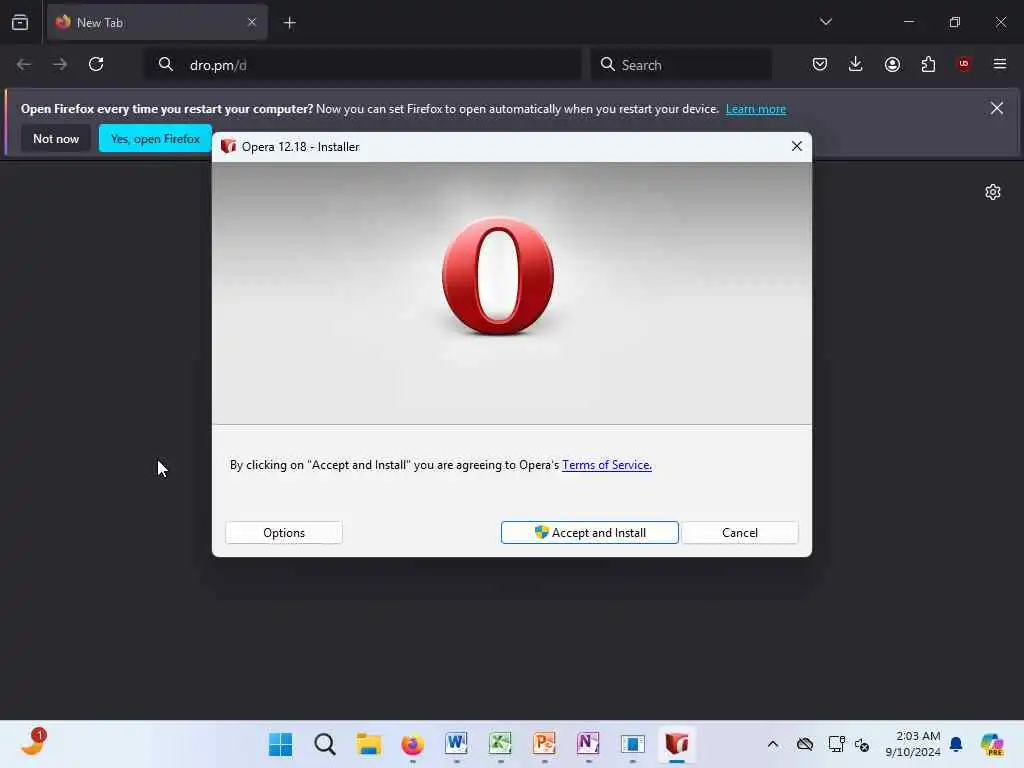This screenshot has width=1024, height=768.
Task: Open OneNote from the taskbar
Action: (588, 744)
